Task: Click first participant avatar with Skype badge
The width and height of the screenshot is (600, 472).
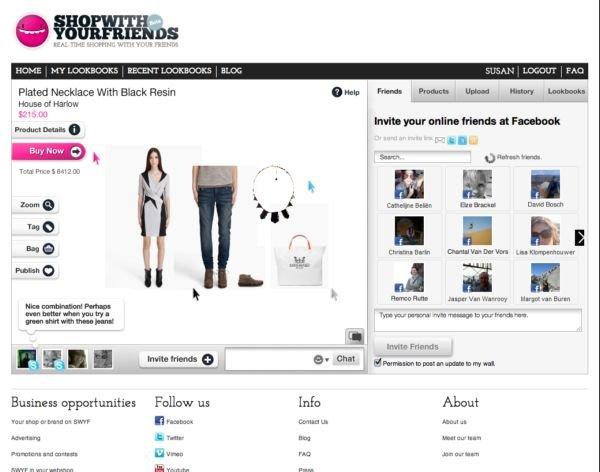Action: tap(27, 359)
